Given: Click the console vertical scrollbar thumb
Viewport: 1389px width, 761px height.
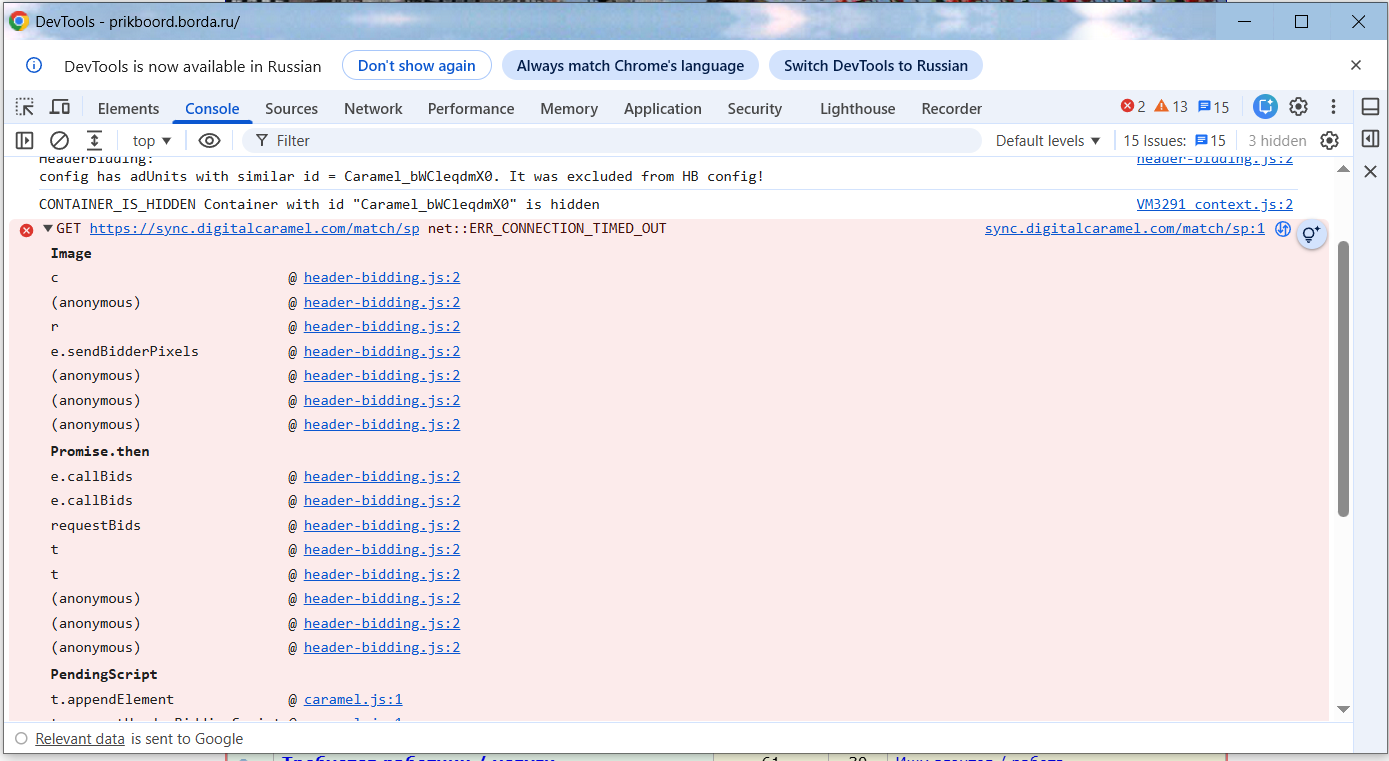Looking at the screenshot, I should [x=1343, y=378].
